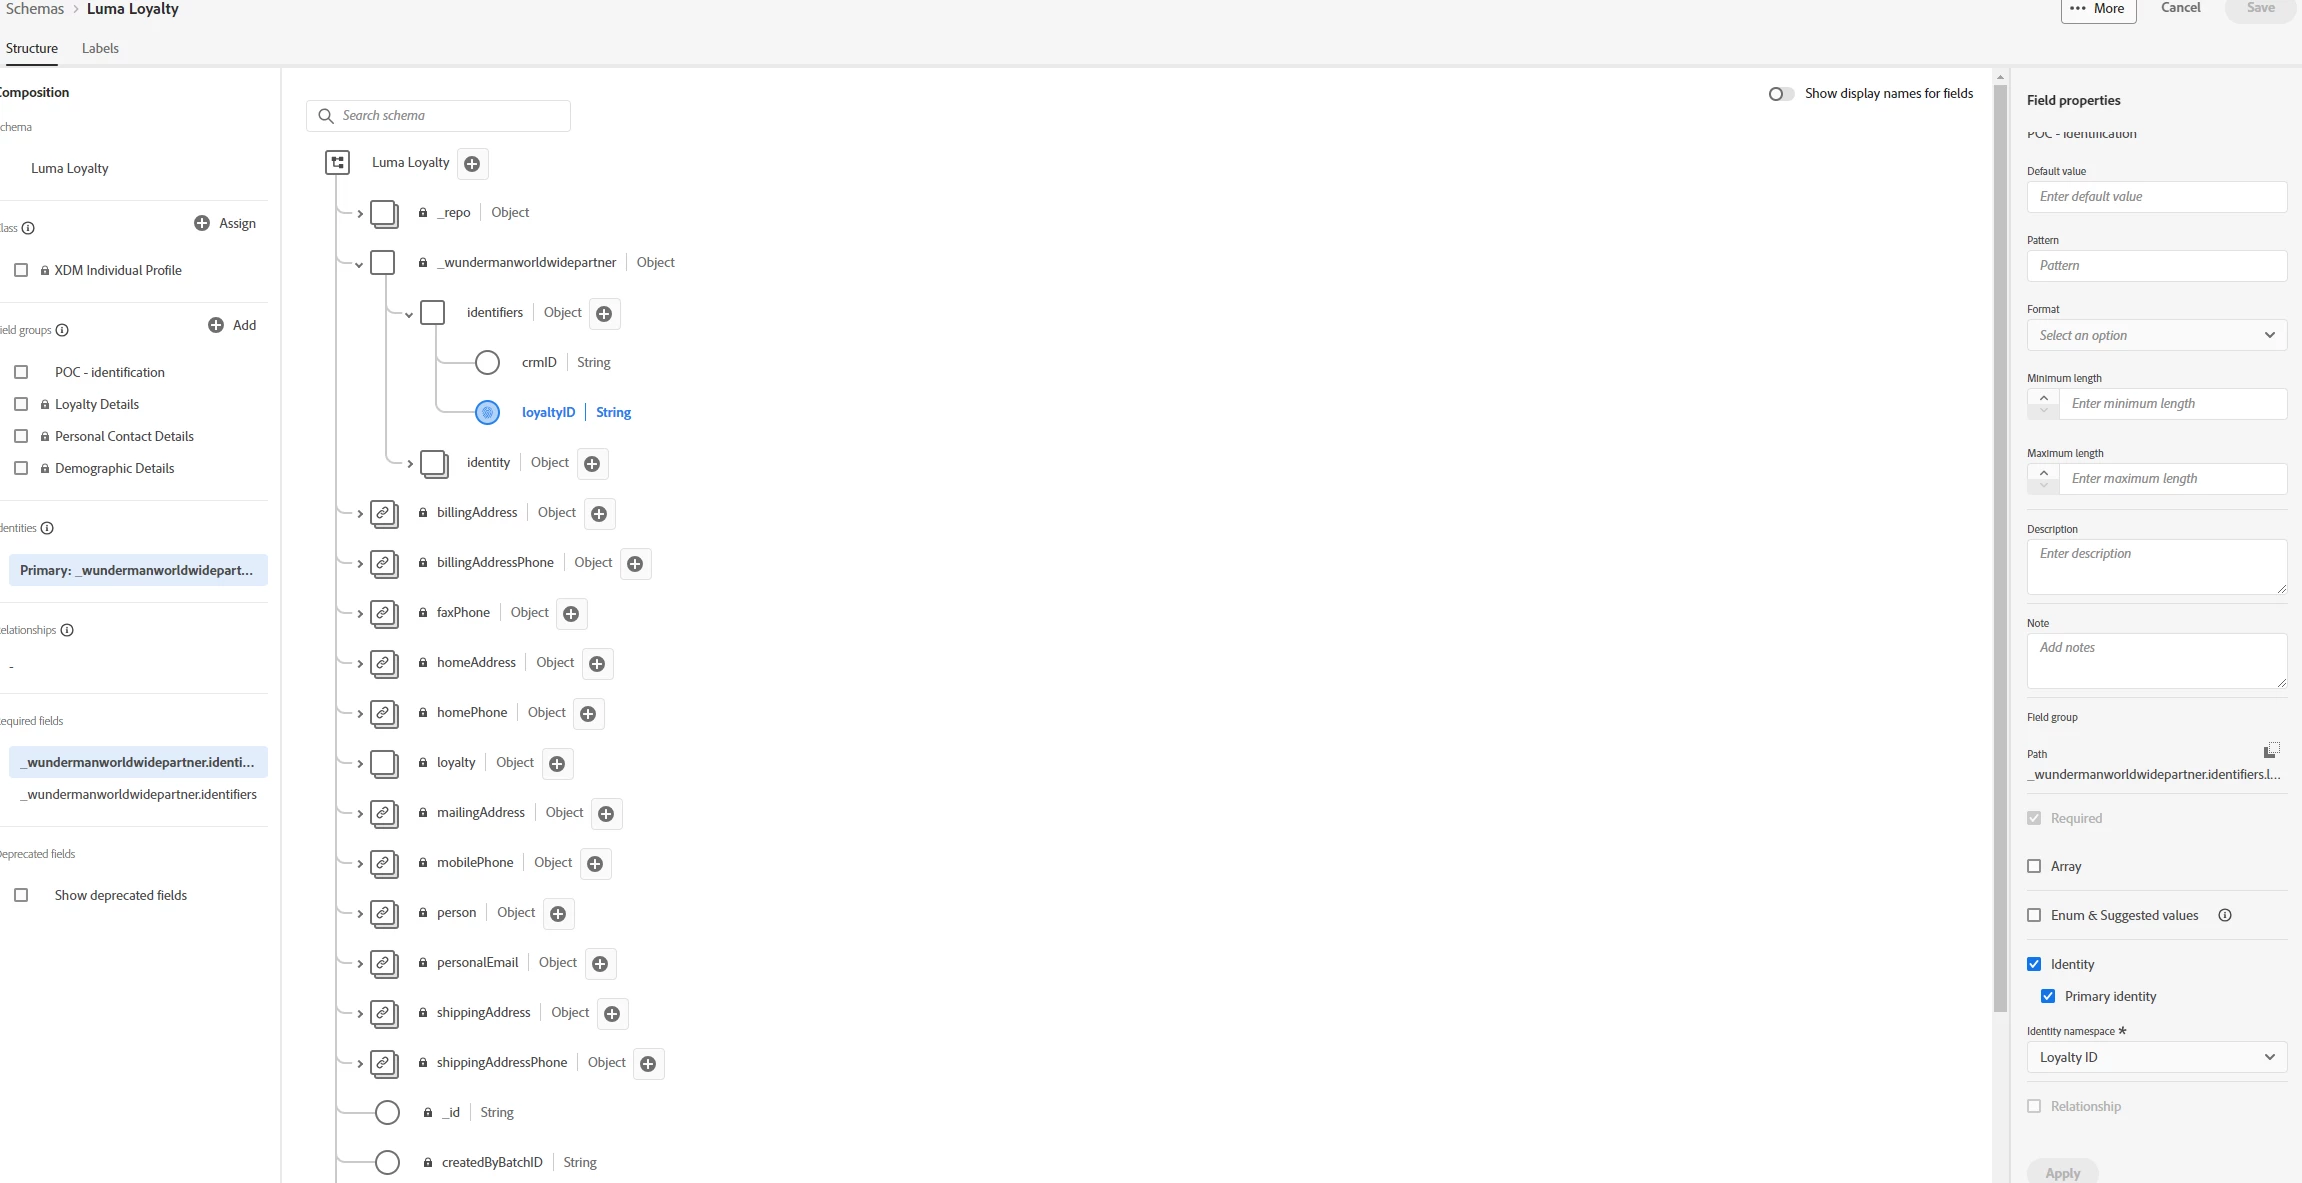
Task: Open the Format select dropdown
Action: point(2156,335)
